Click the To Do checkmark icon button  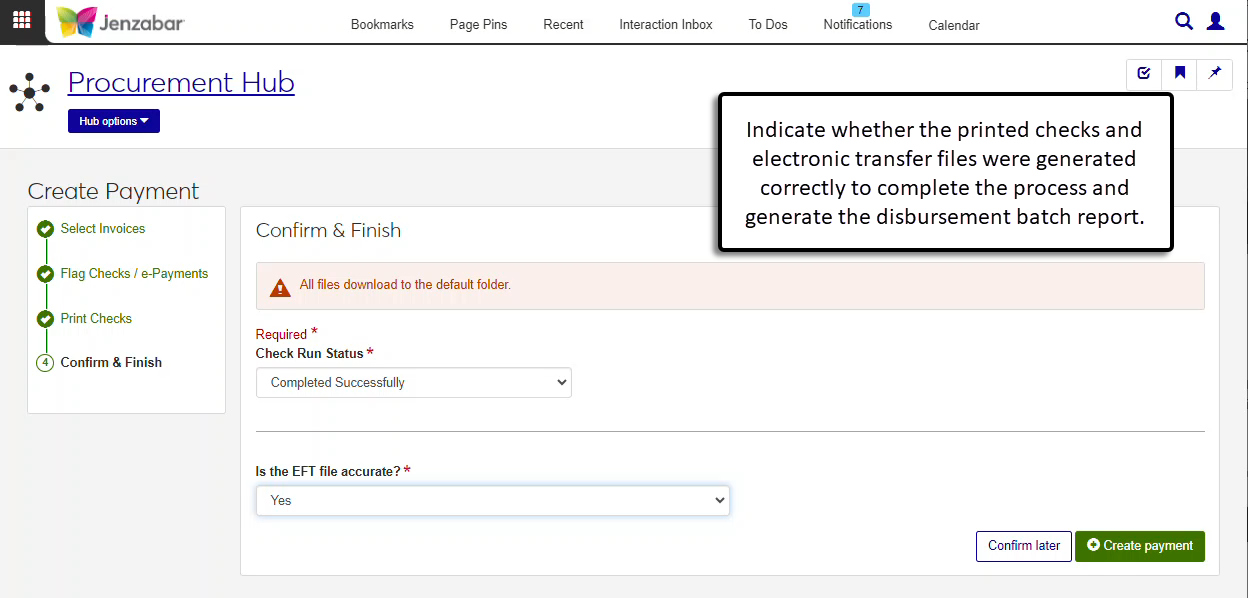(1144, 74)
